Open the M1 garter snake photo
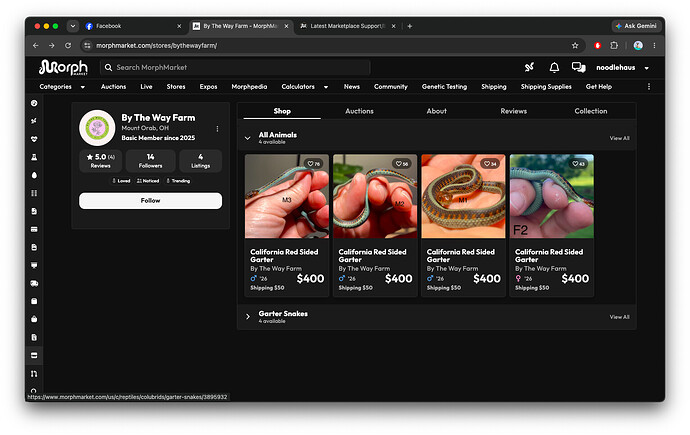Viewport: 690px width, 435px height. (463, 196)
